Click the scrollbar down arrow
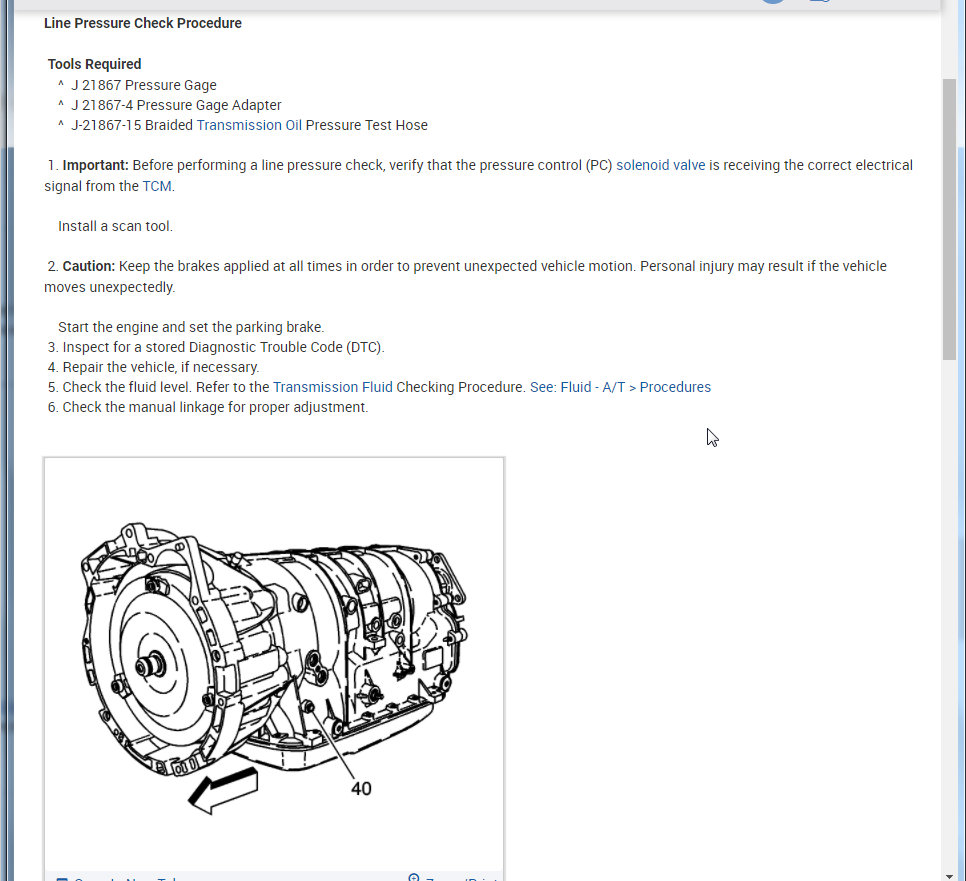Viewport: 966px width, 881px height. [x=949, y=875]
